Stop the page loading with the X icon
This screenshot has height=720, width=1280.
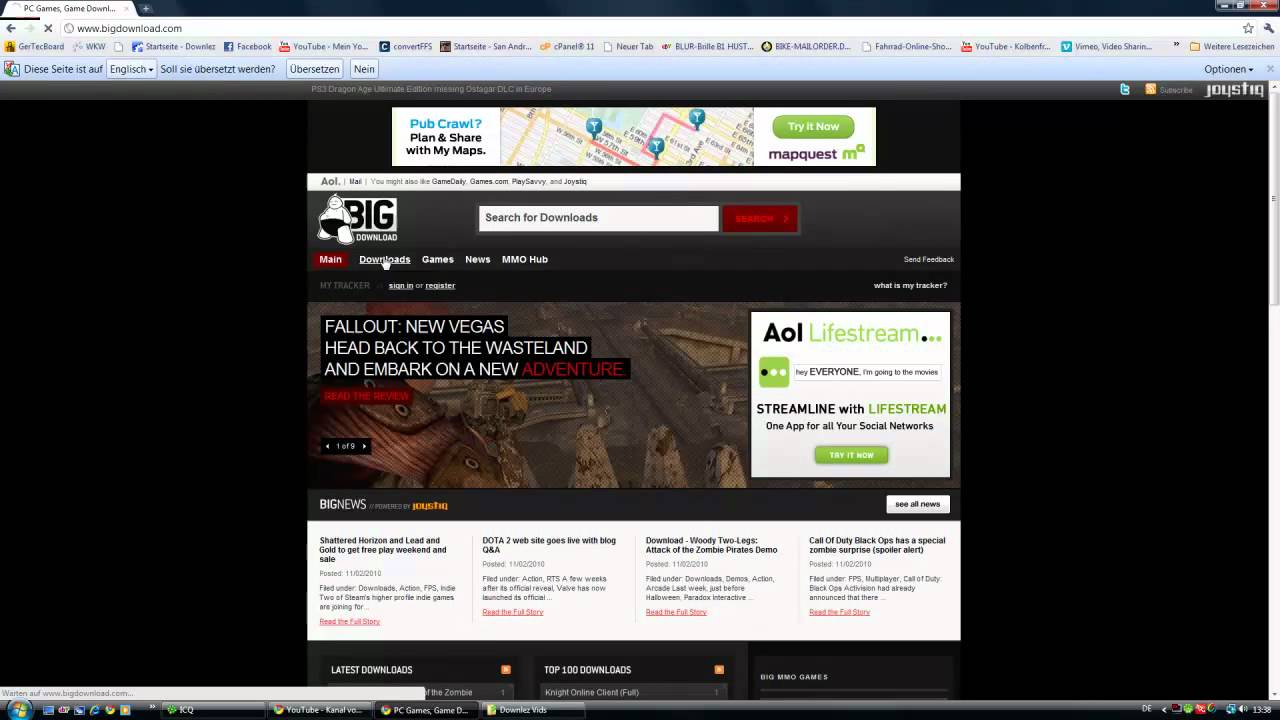(x=47, y=28)
